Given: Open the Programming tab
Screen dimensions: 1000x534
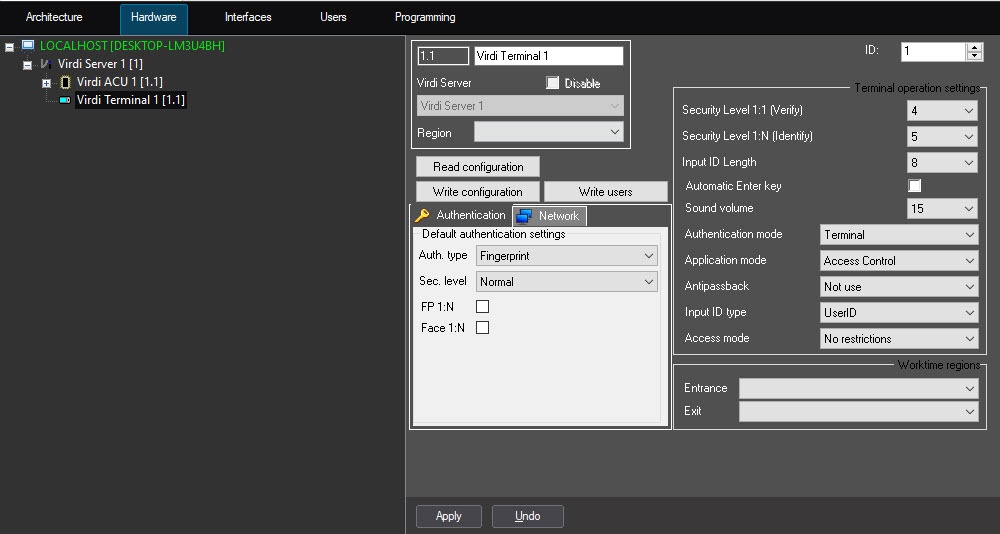Looking at the screenshot, I should coord(425,18).
